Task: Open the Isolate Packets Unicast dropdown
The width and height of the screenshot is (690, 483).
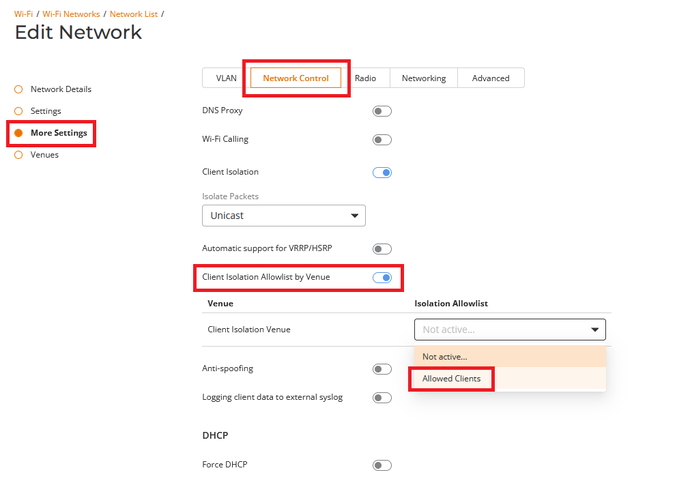Action: [x=283, y=215]
